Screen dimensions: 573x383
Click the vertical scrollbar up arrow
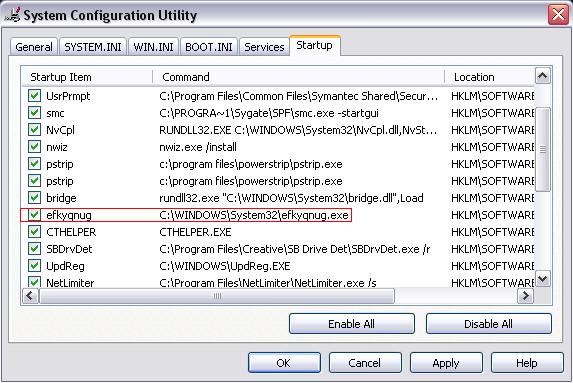point(543,76)
